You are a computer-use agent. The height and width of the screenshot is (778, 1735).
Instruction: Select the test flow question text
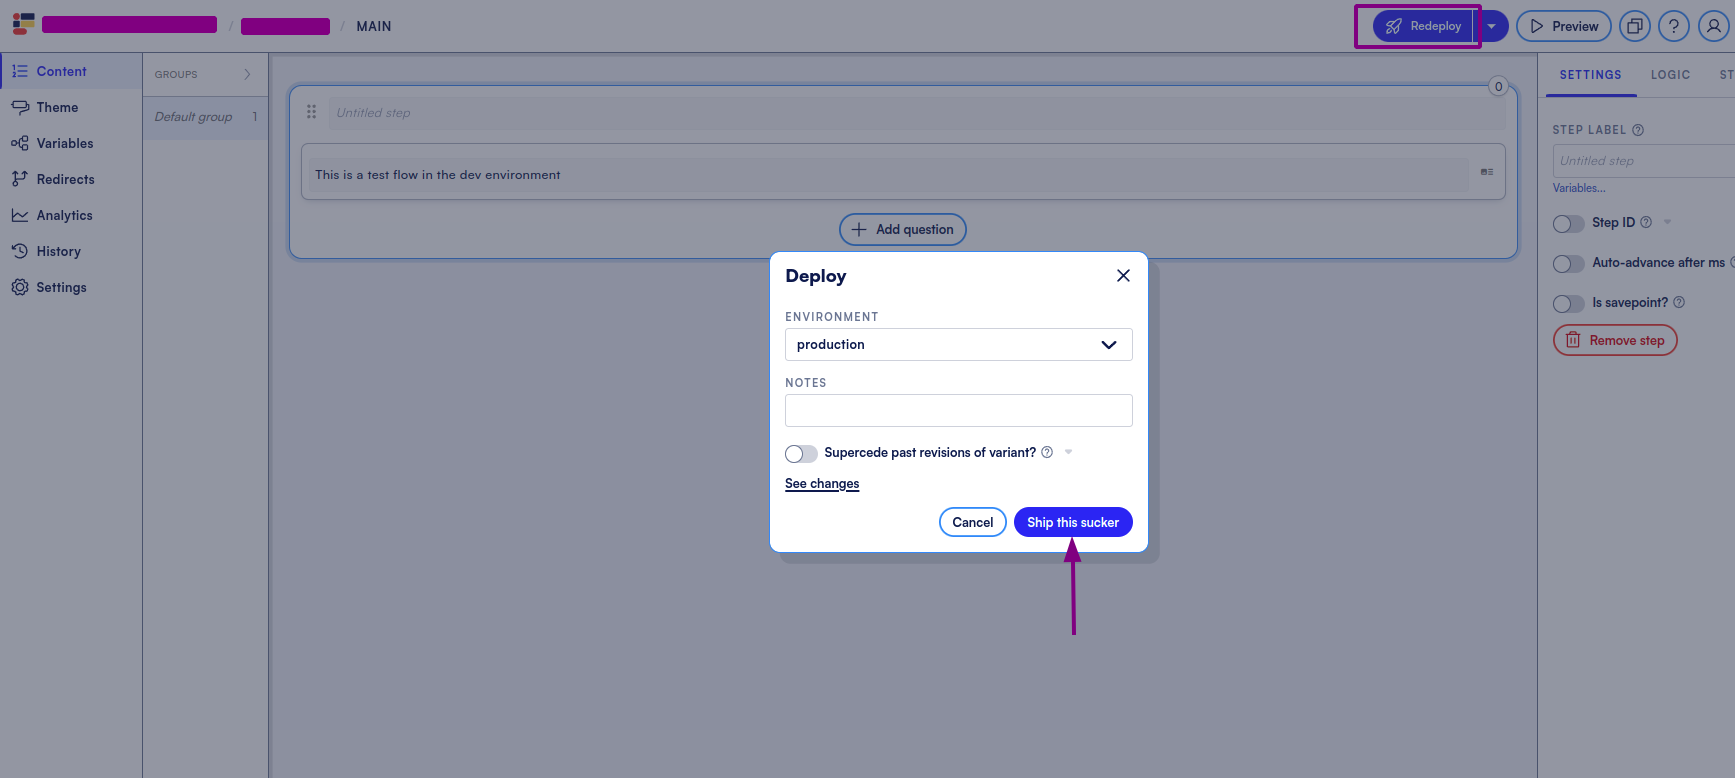coord(437,175)
